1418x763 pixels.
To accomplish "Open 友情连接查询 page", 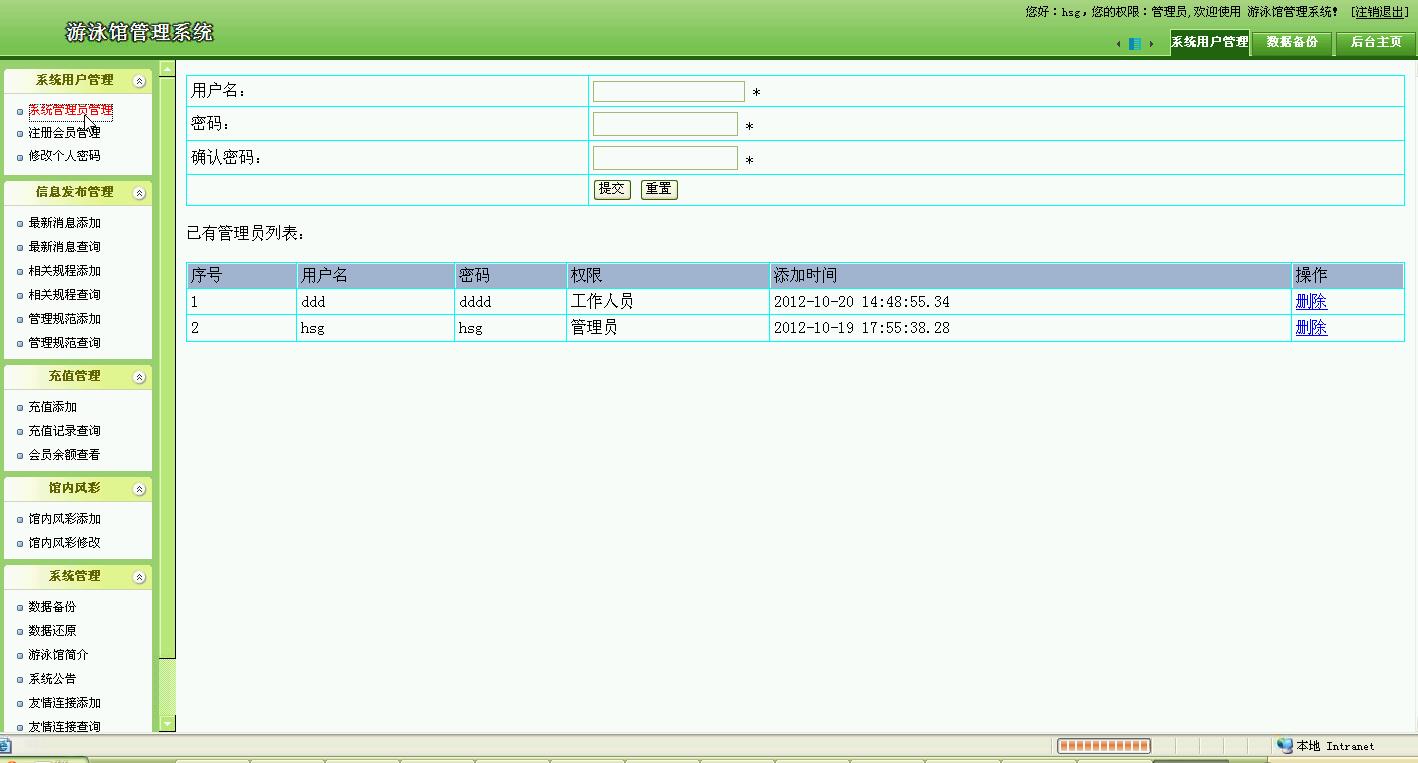I will point(64,727).
